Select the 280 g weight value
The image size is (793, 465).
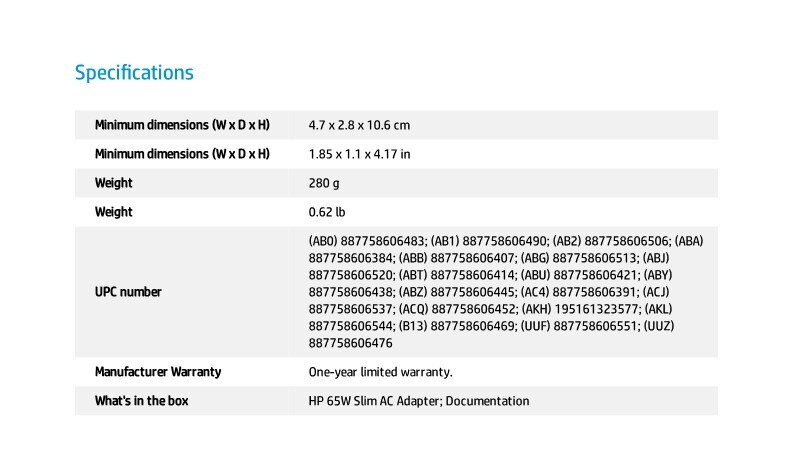point(325,183)
